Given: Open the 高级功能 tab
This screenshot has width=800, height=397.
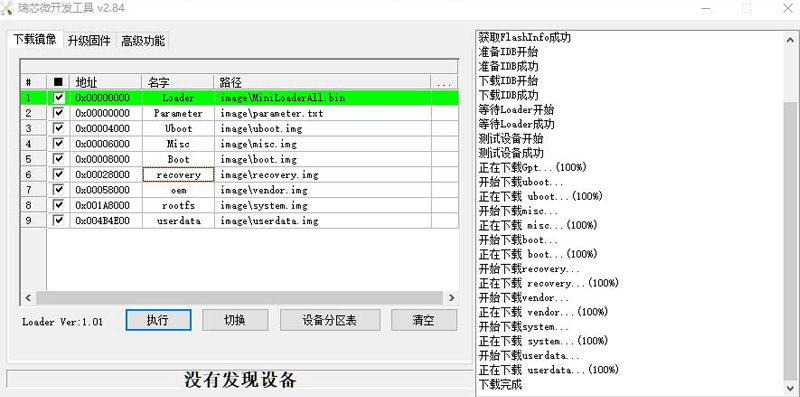Looking at the screenshot, I should 143,41.
